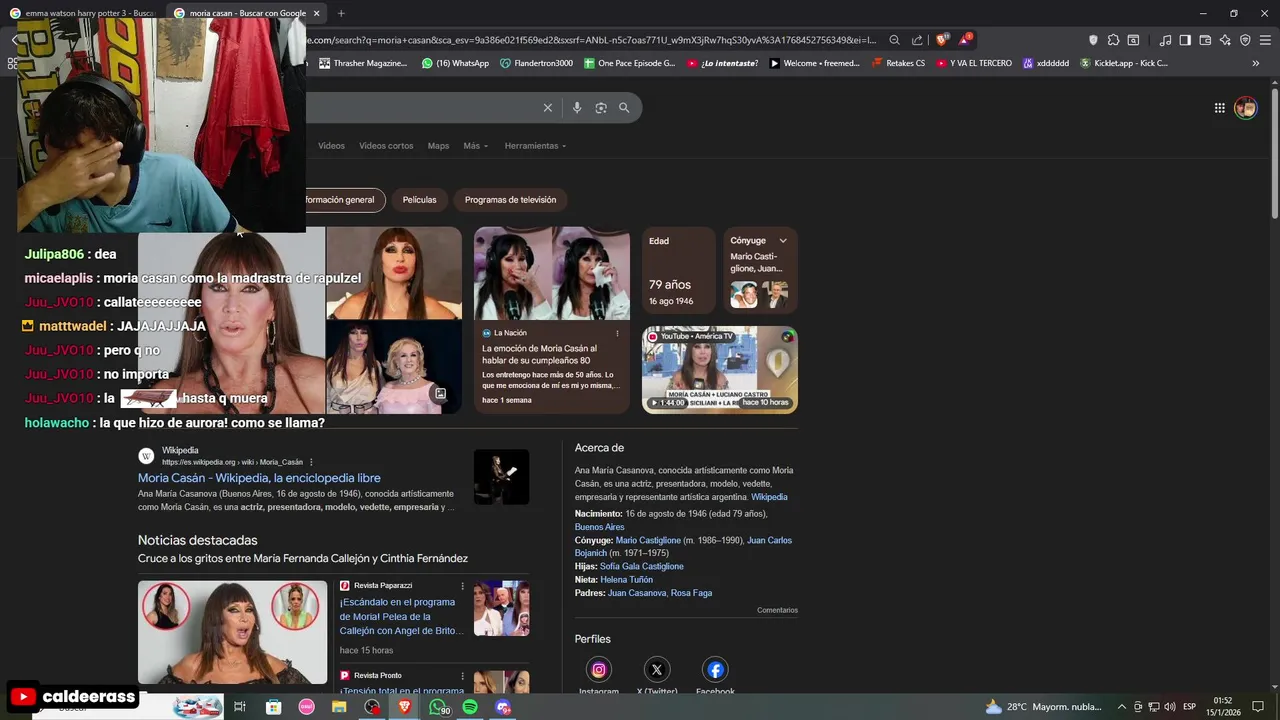This screenshot has width=1280, height=720.
Task: Play YouTube América TV video thumbnail
Action: point(720,369)
